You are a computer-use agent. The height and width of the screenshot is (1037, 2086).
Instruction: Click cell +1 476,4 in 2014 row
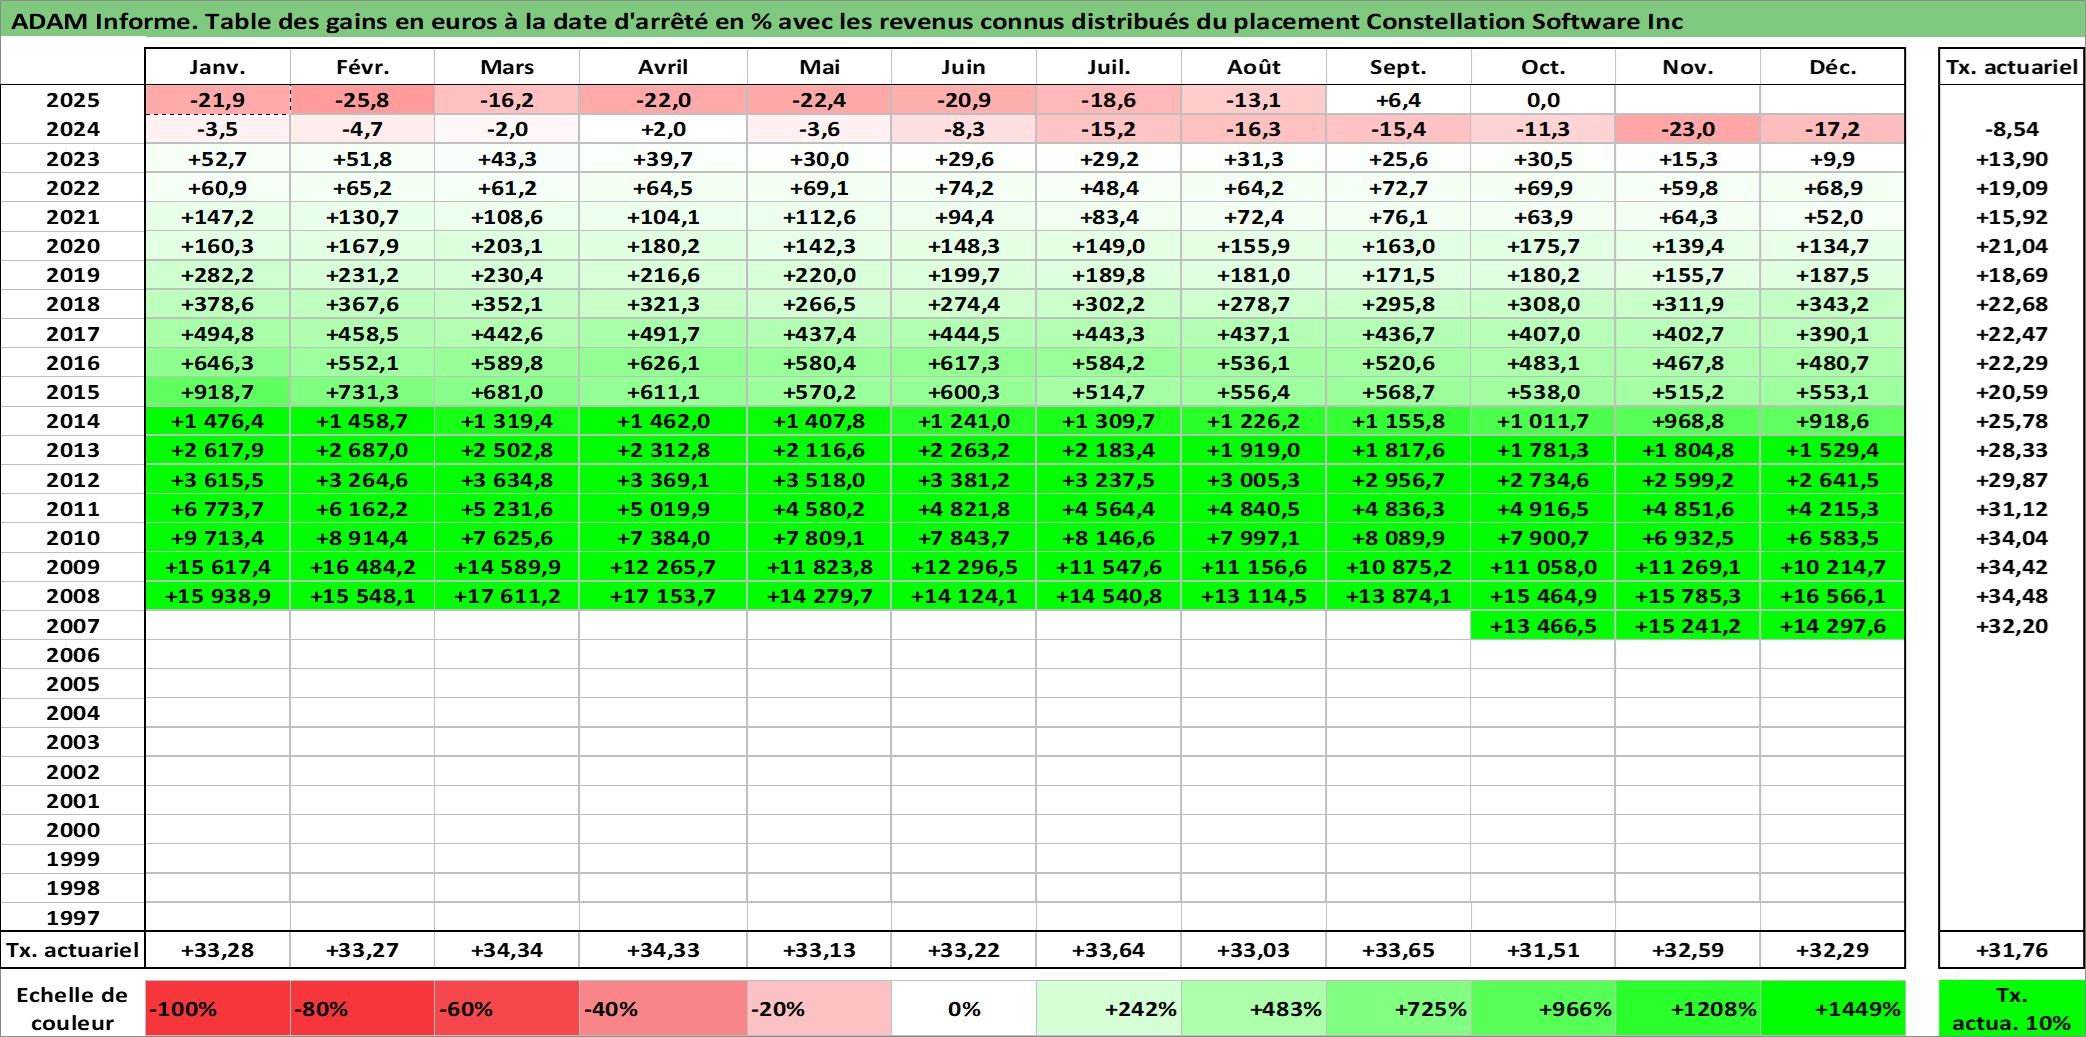click(x=218, y=421)
